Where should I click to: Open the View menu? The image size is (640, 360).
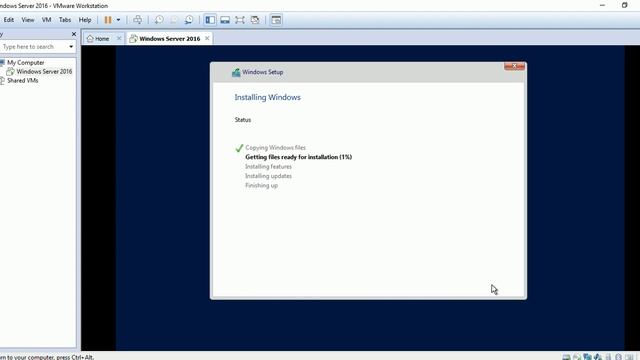[28, 20]
